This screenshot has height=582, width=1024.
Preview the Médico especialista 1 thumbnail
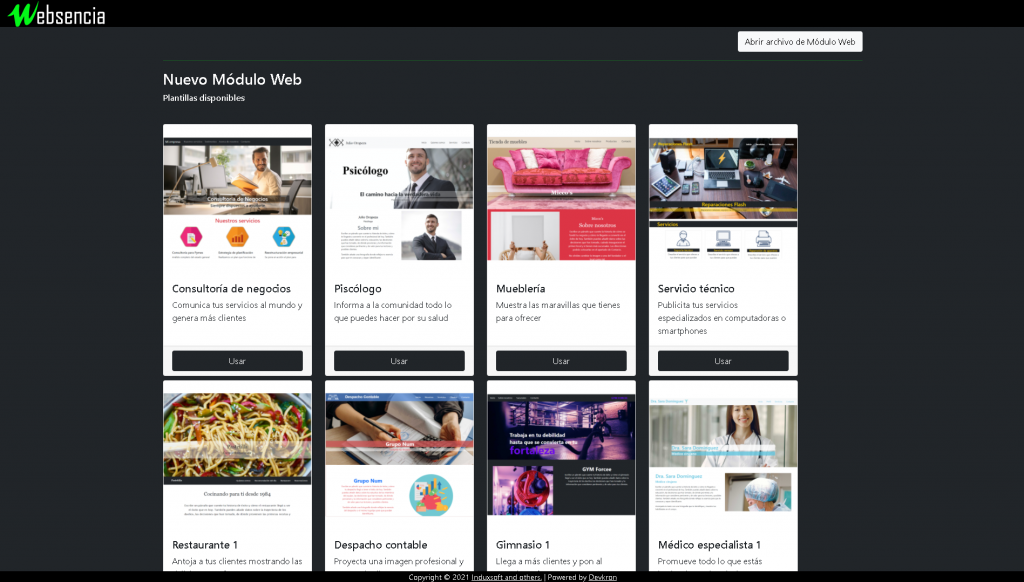(723, 455)
